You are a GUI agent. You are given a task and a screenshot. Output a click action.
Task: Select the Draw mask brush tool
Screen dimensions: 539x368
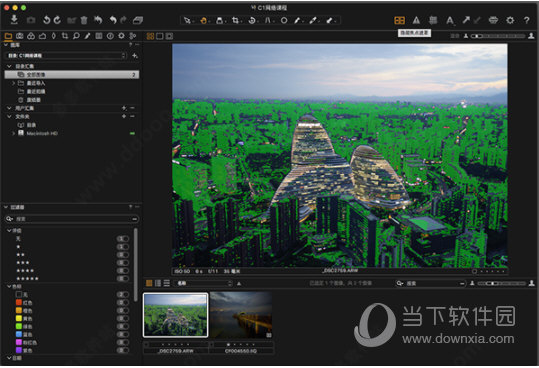click(x=297, y=21)
